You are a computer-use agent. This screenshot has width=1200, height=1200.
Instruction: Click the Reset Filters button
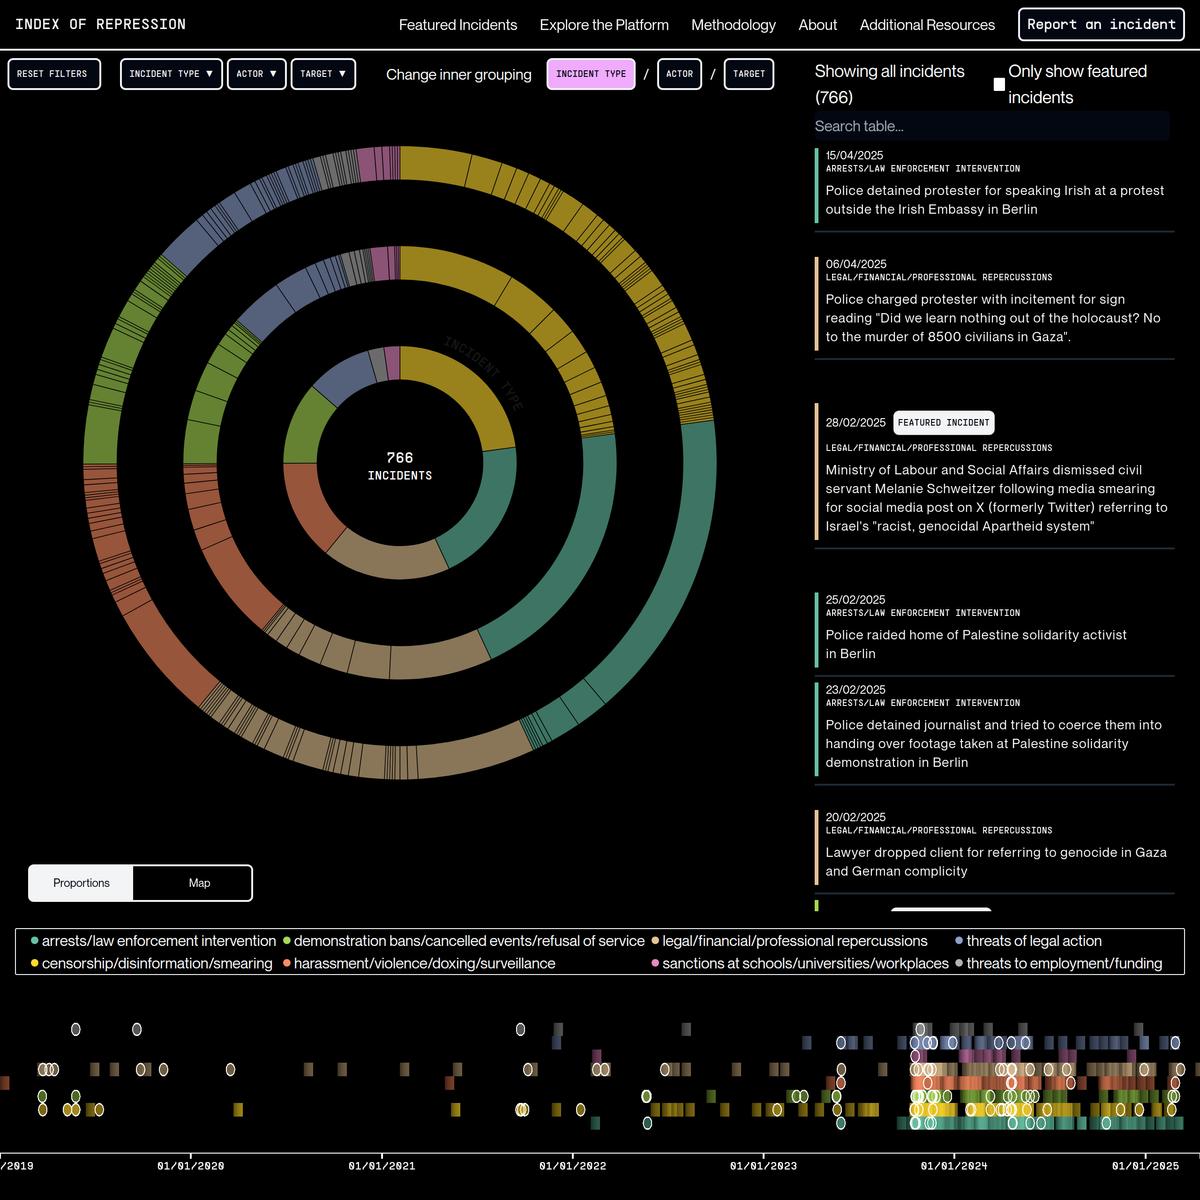[54, 74]
